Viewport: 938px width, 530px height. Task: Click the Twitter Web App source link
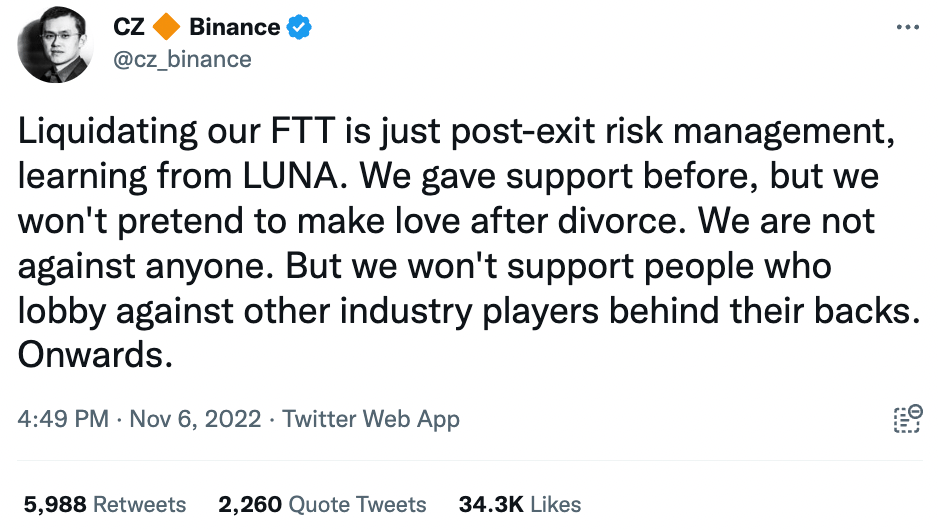click(371, 418)
